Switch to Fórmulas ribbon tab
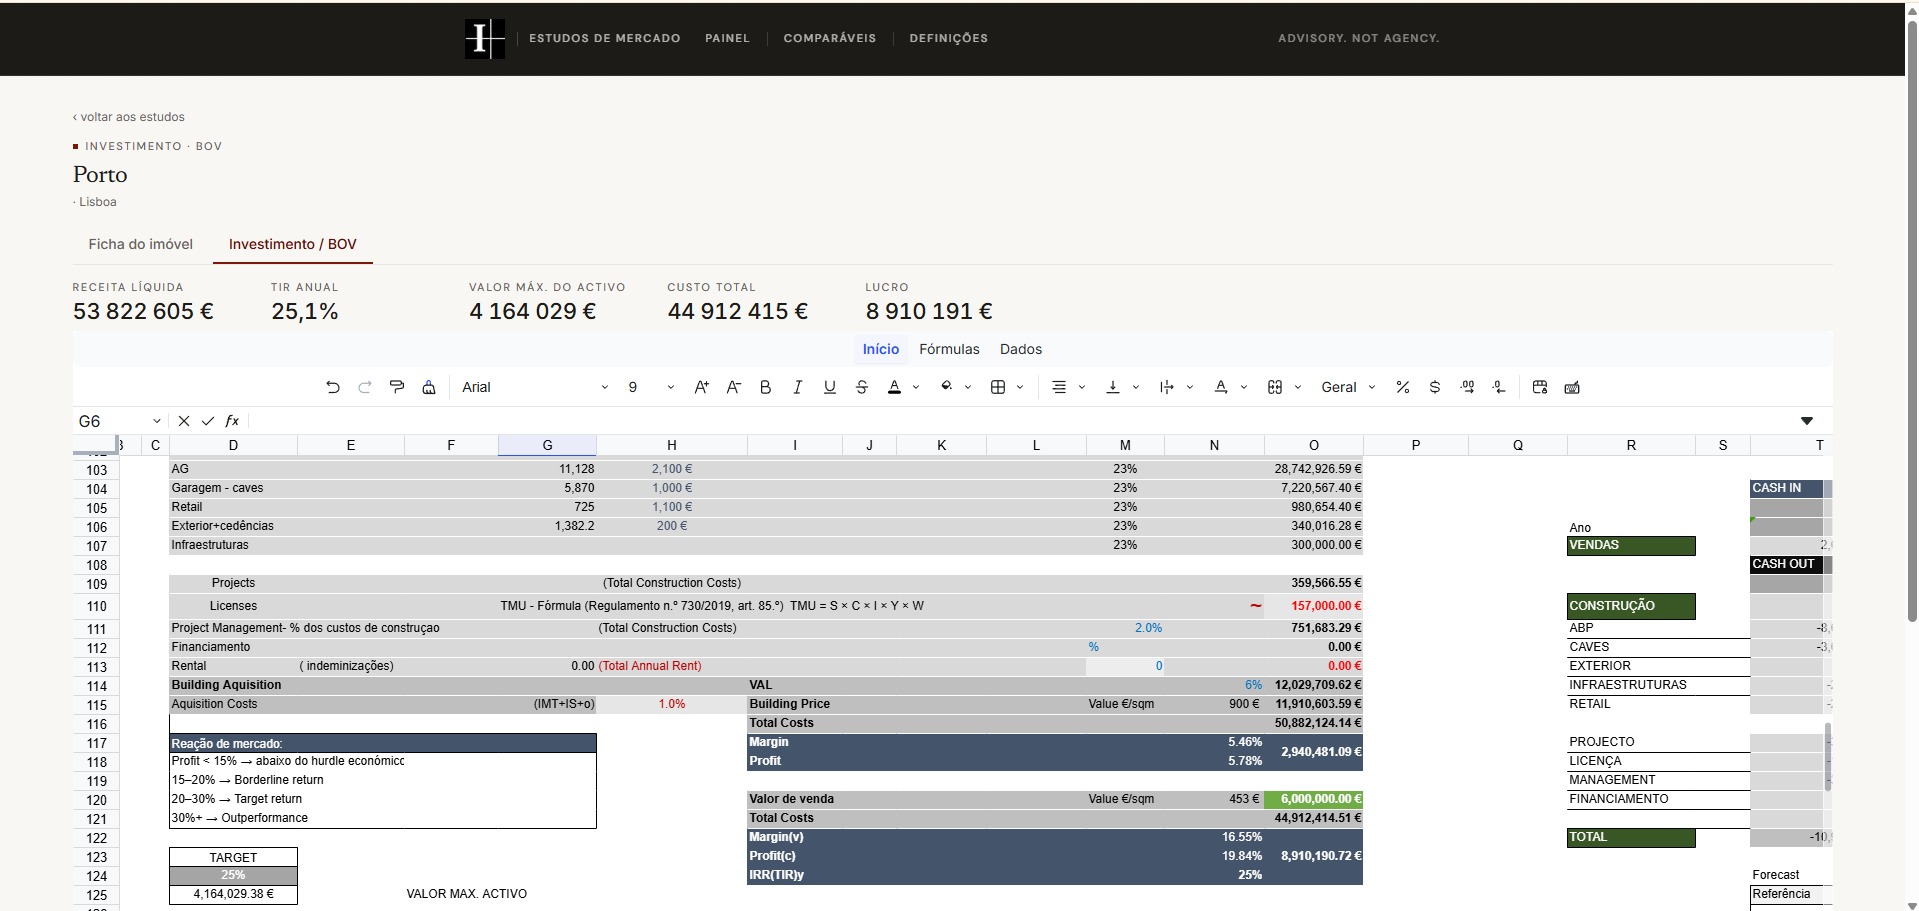Viewport: 1919px width, 911px height. [x=949, y=349]
